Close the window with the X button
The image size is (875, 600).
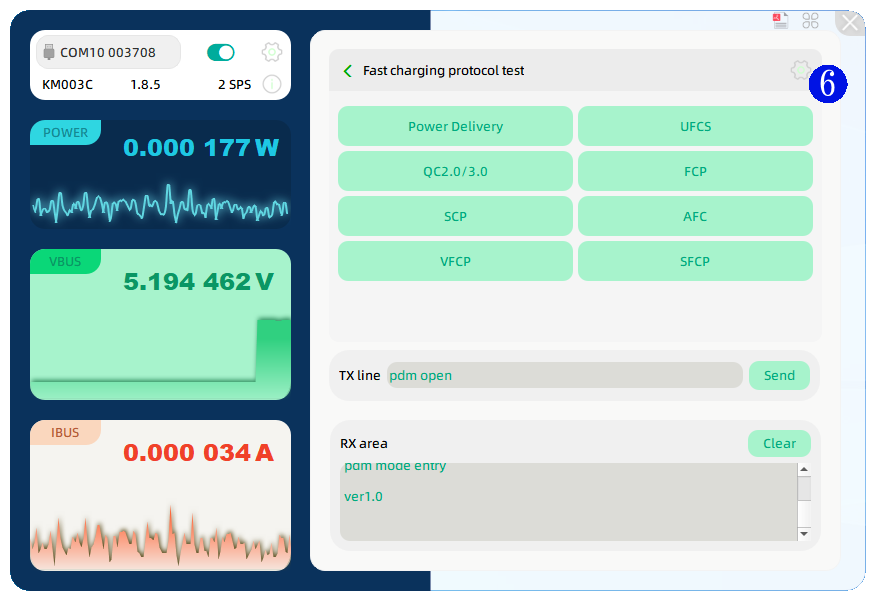click(x=850, y=23)
